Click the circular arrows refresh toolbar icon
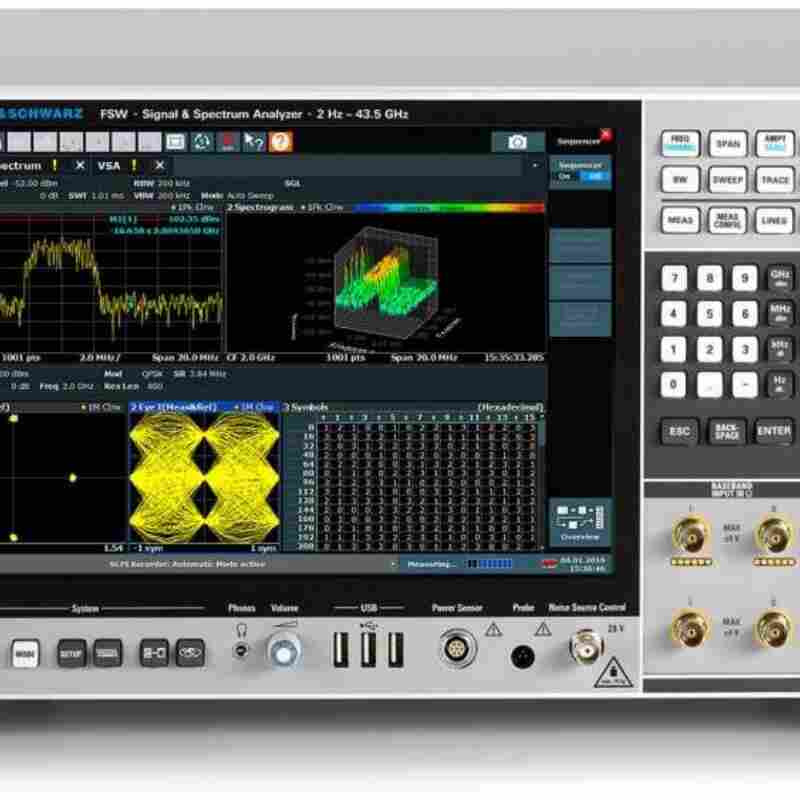The height and width of the screenshot is (800, 800). point(203,142)
